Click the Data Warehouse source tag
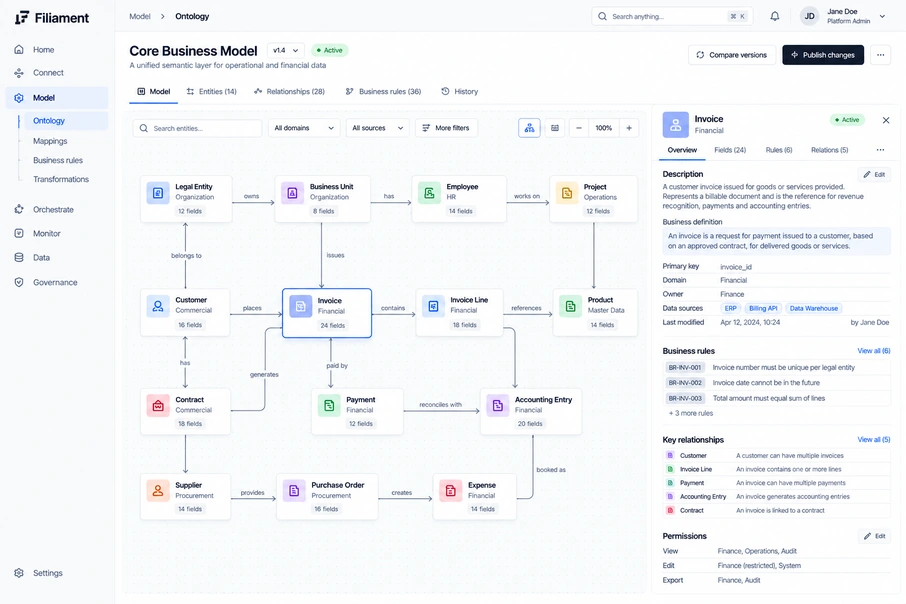906x604 pixels. pyautogui.click(x=814, y=308)
